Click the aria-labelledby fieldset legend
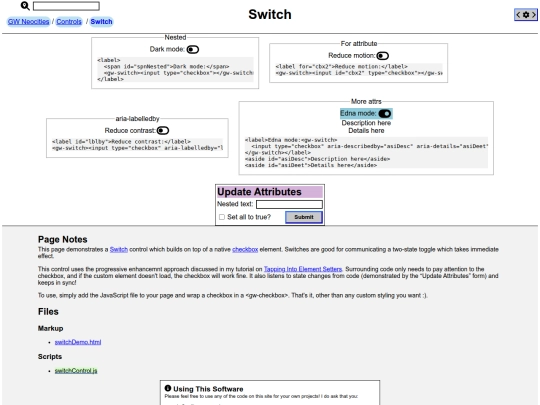540x405 pixels. (x=137, y=118)
